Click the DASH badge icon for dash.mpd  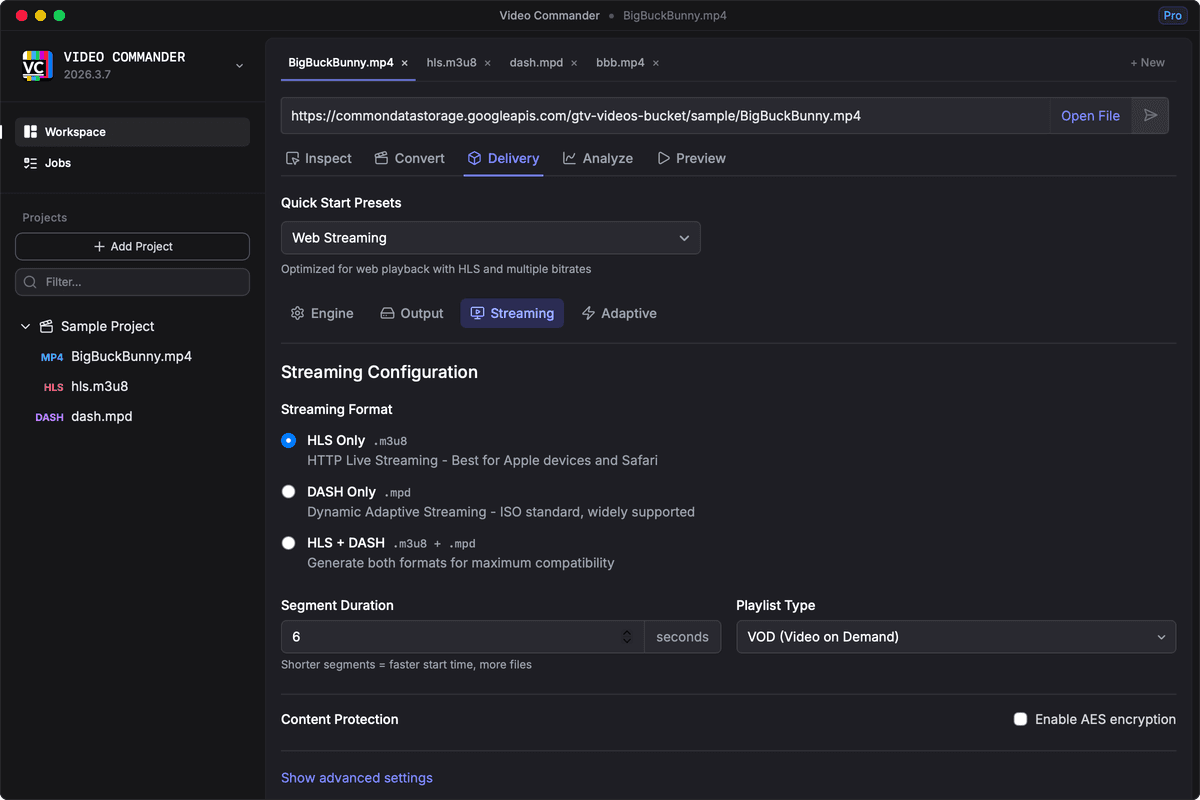(49, 417)
